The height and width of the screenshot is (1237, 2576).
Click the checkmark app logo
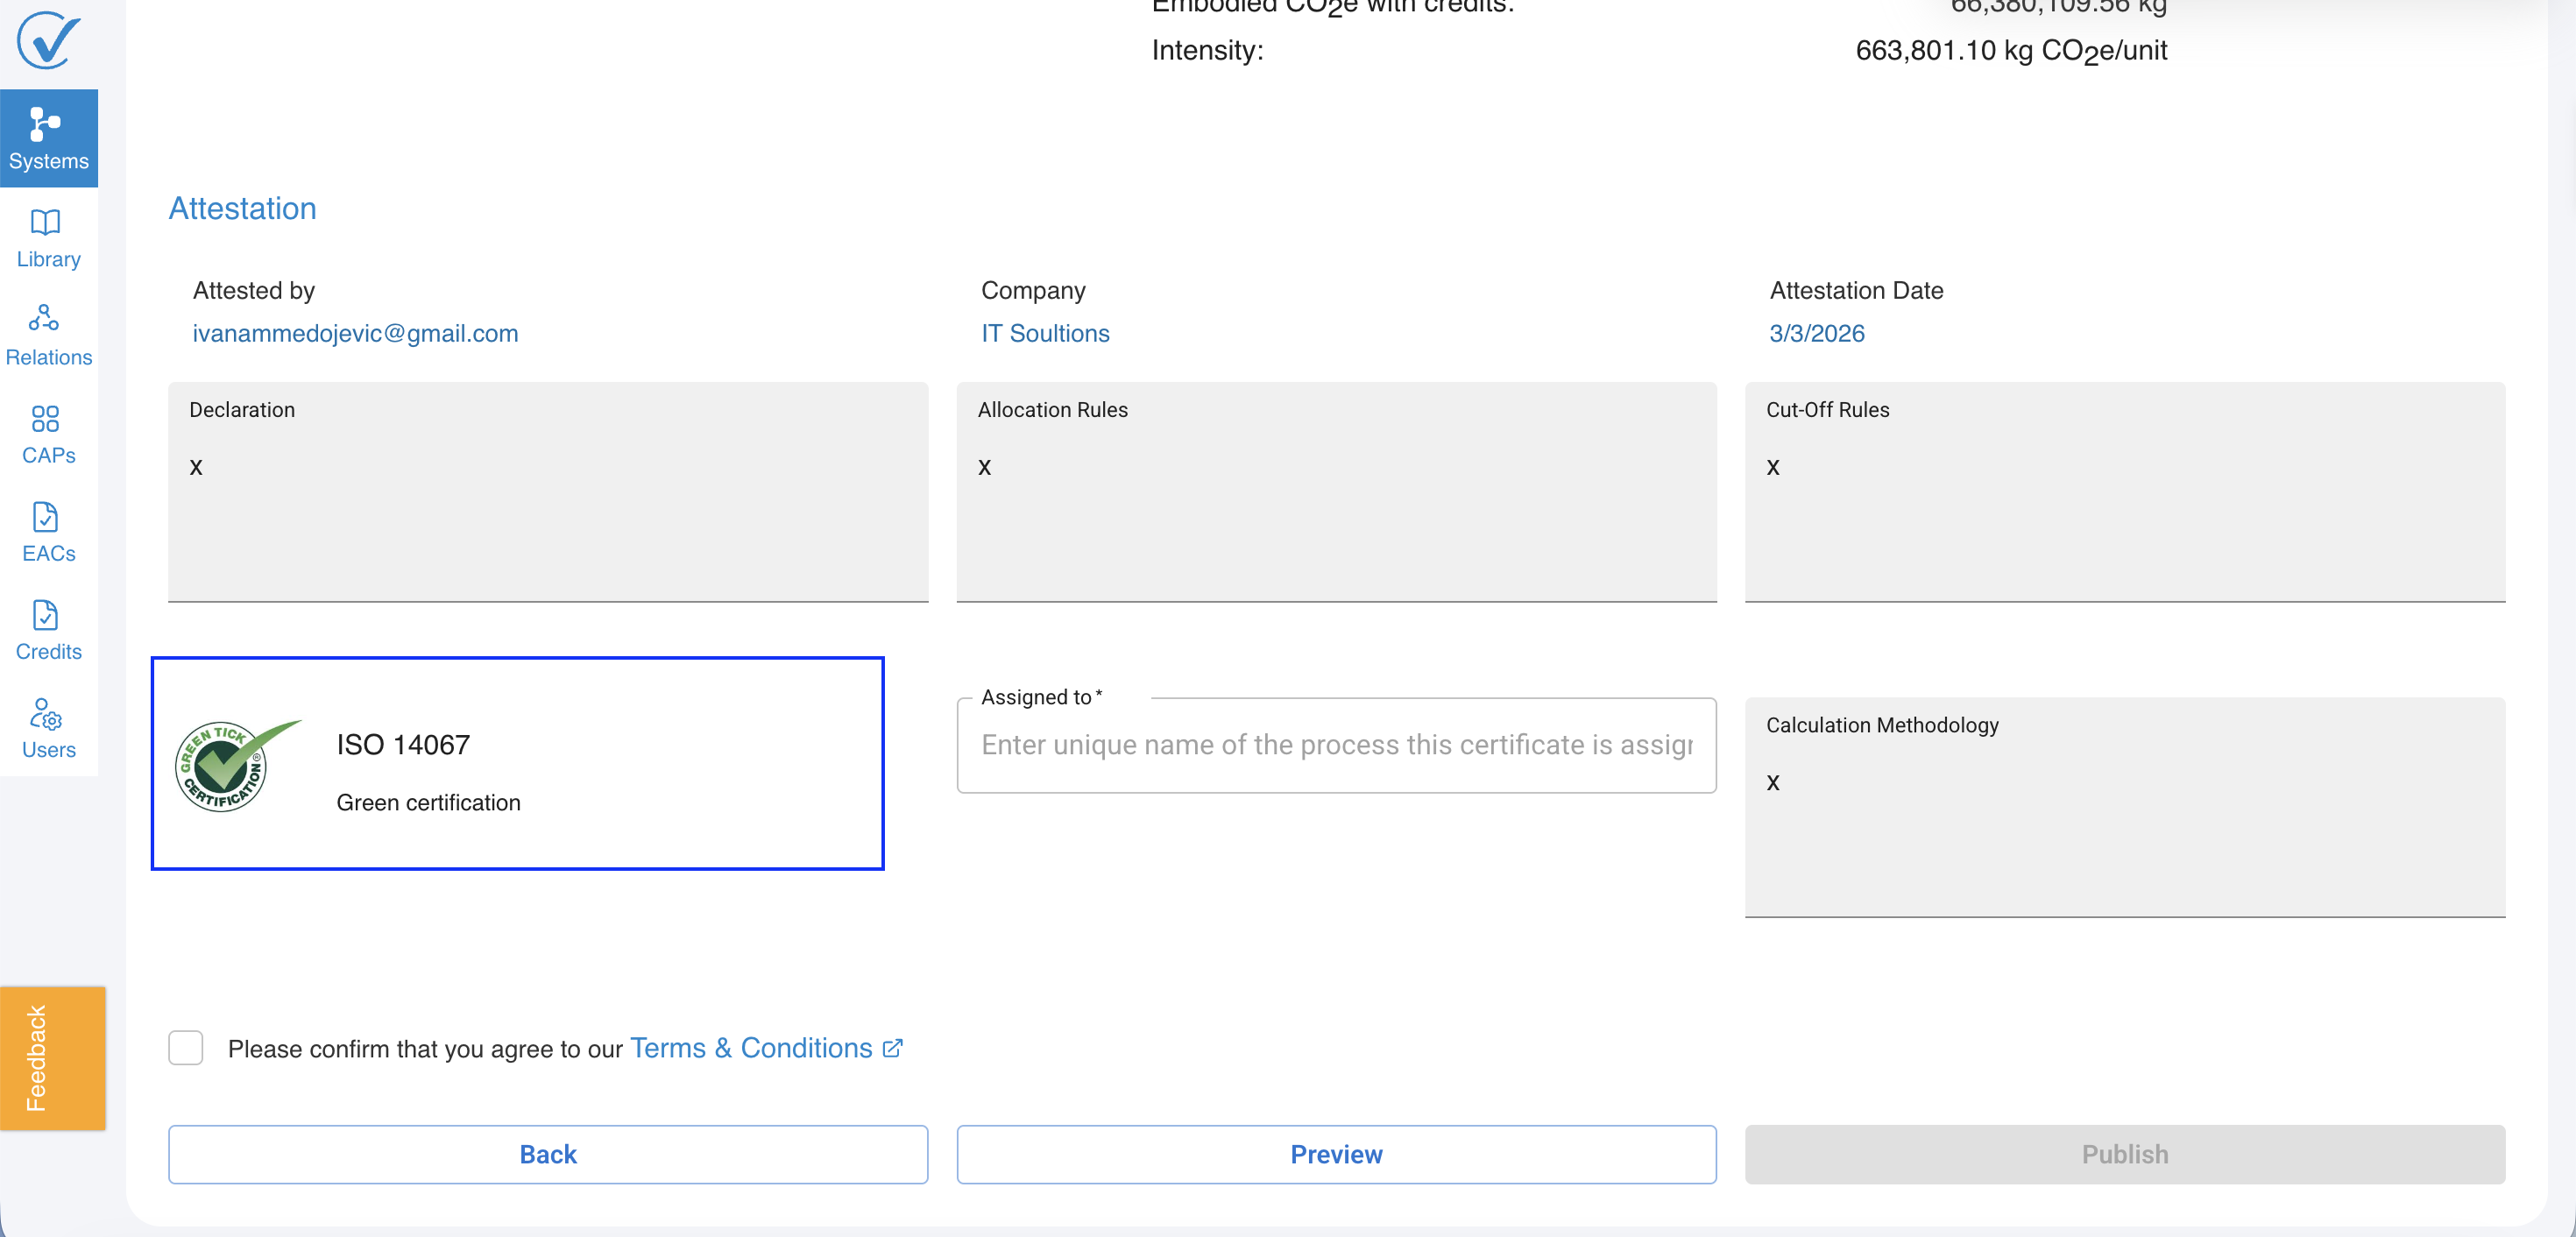coord(47,40)
